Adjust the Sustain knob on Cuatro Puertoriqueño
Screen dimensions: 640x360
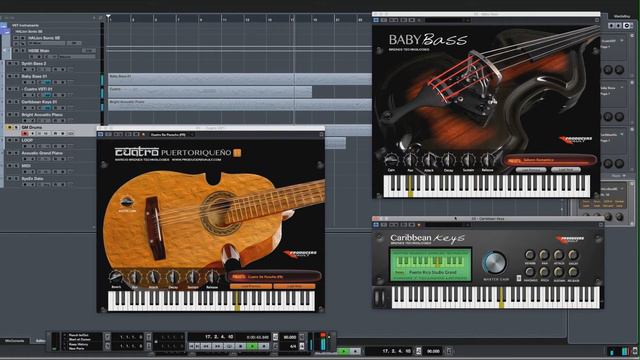point(193,277)
